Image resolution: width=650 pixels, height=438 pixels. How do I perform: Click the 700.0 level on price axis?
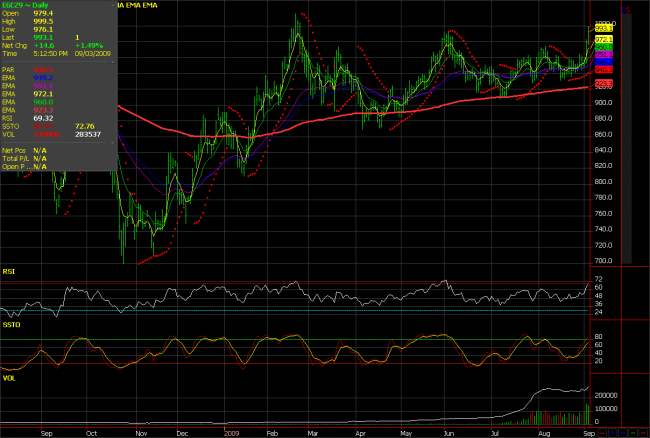(604, 261)
